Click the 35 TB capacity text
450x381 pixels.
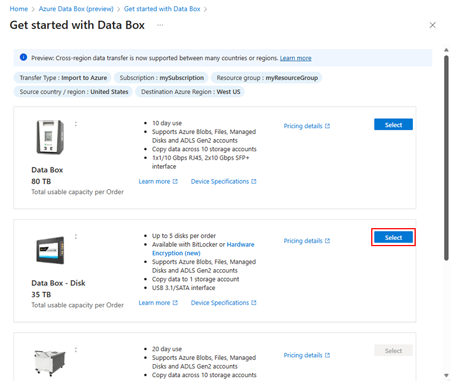click(41, 295)
